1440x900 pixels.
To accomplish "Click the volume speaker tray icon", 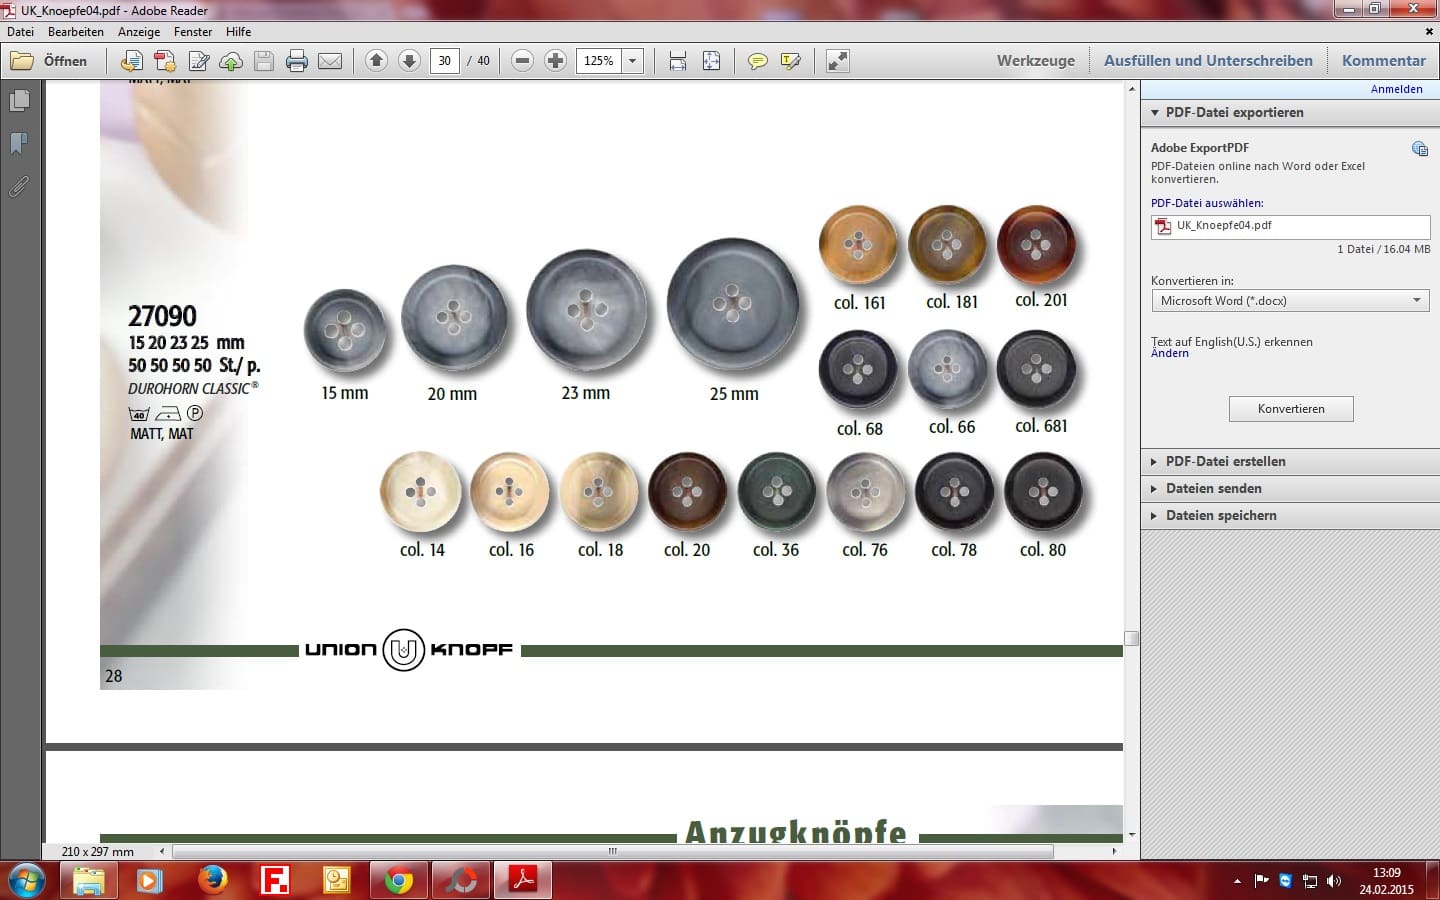I will click(1333, 881).
